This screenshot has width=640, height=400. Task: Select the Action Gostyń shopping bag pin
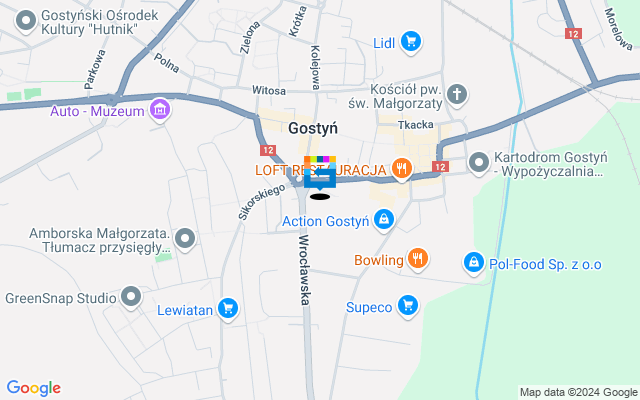point(384,220)
